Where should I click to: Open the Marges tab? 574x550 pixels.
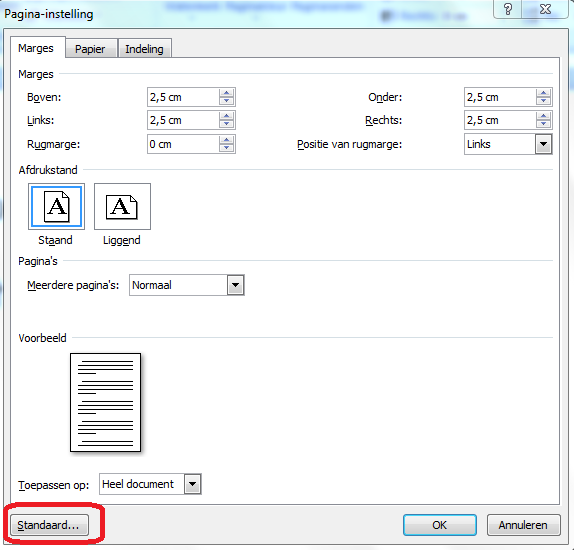(x=36, y=48)
